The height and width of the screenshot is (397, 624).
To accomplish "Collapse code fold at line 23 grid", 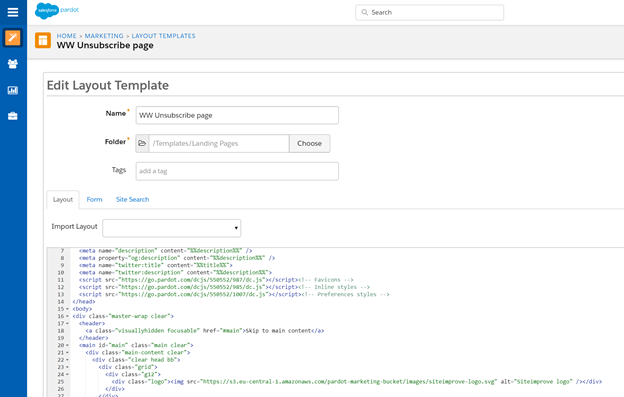I will 67,367.
